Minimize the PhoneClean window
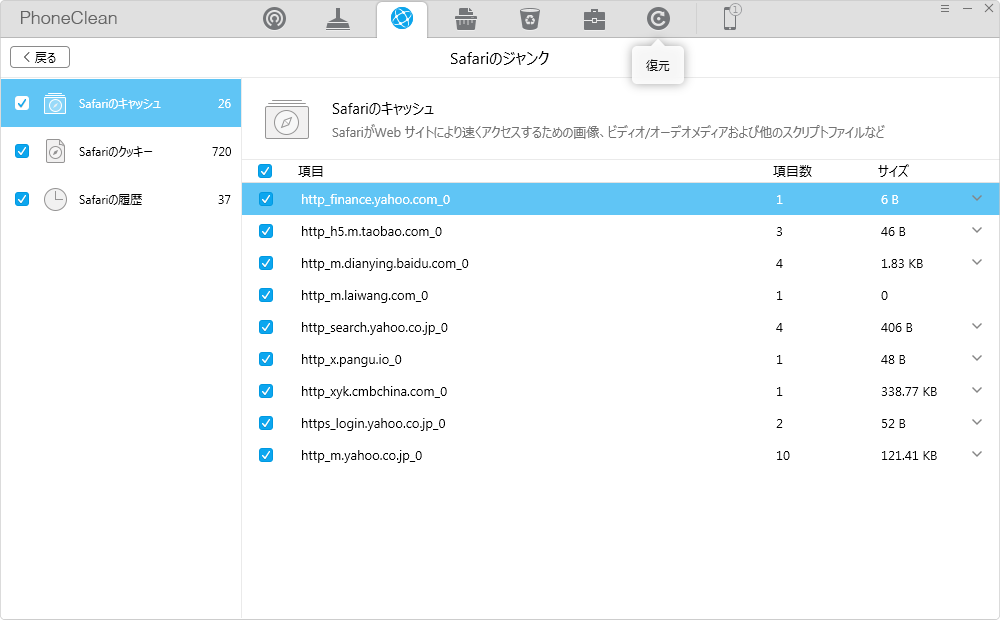Image resolution: width=1000 pixels, height=620 pixels. pyautogui.click(x=967, y=8)
